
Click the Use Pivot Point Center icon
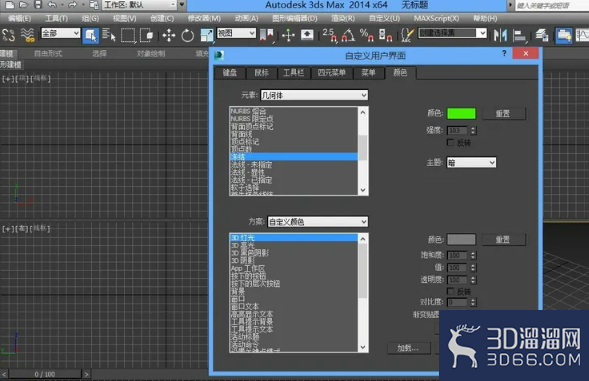(x=267, y=35)
